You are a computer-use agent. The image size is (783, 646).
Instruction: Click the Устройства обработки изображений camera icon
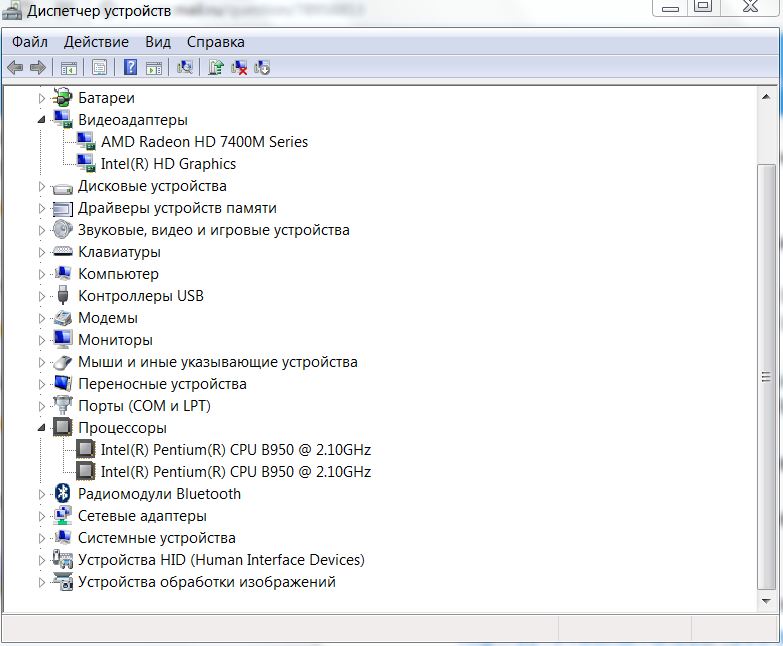pos(62,582)
